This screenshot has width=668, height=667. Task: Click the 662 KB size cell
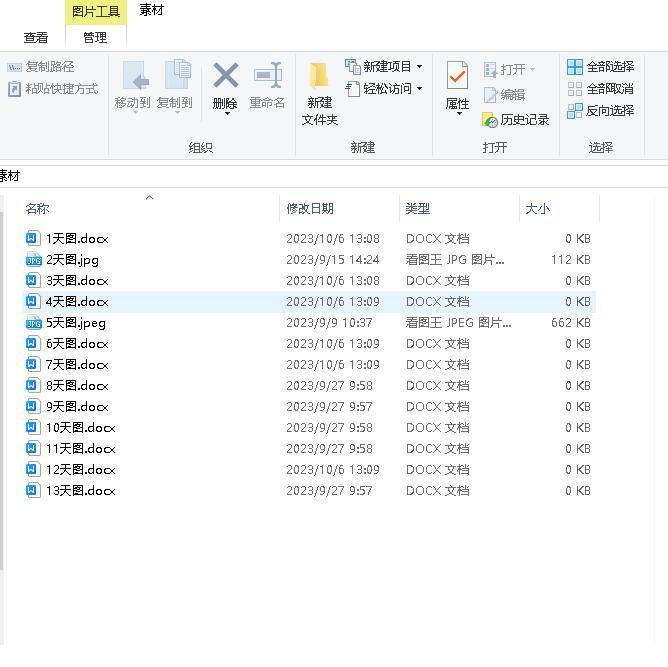pos(571,323)
